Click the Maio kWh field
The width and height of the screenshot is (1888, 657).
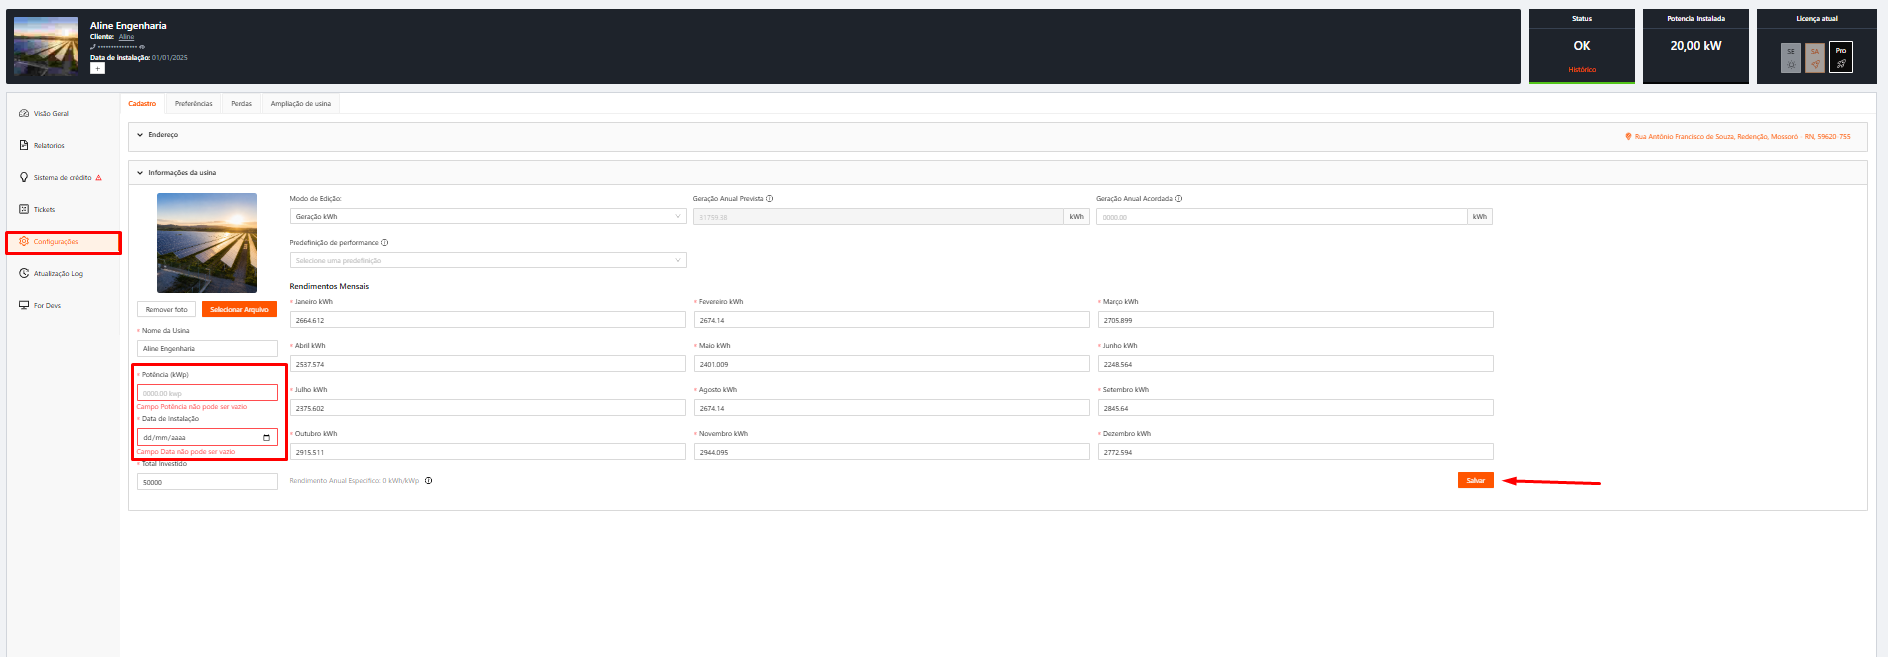click(892, 364)
